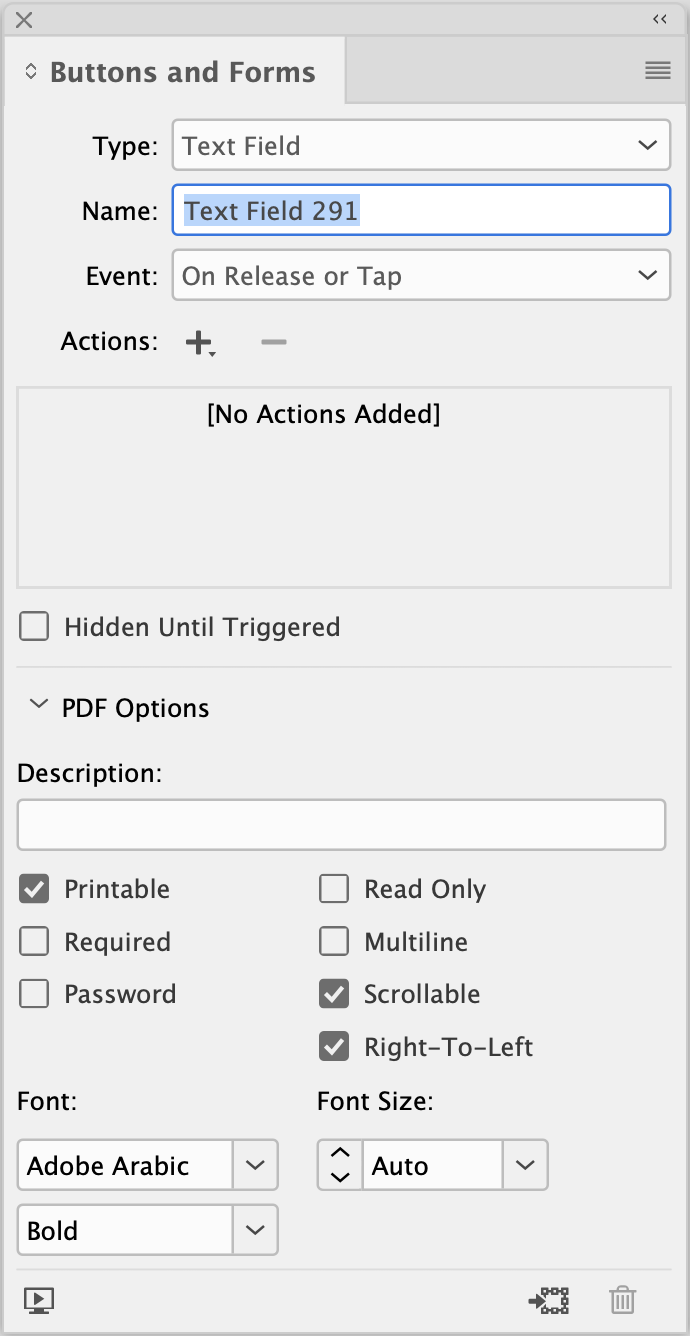Viewport: 690px width, 1336px height.
Task: Click the add action plus icon
Action: point(199,342)
